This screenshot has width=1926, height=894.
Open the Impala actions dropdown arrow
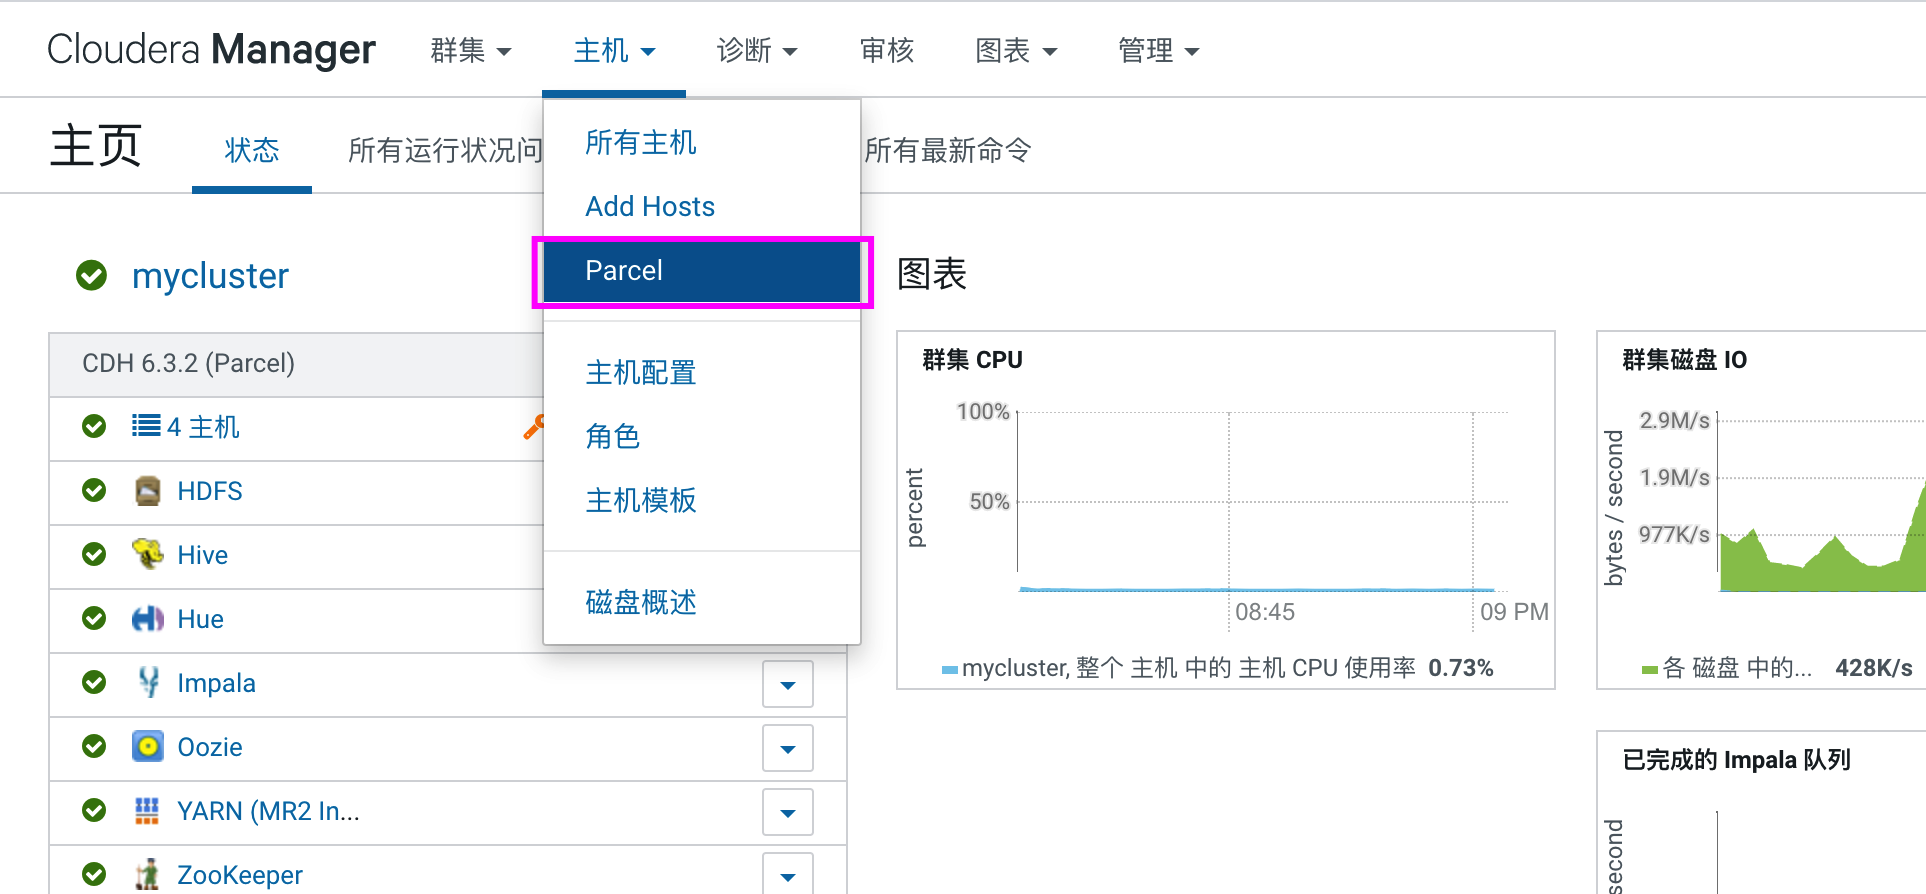787,685
